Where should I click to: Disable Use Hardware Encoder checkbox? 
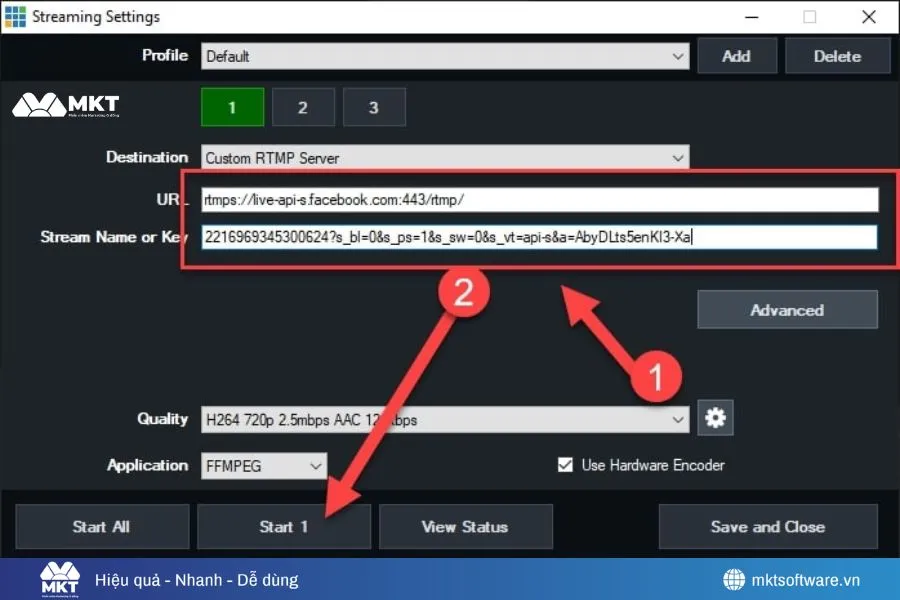click(565, 464)
